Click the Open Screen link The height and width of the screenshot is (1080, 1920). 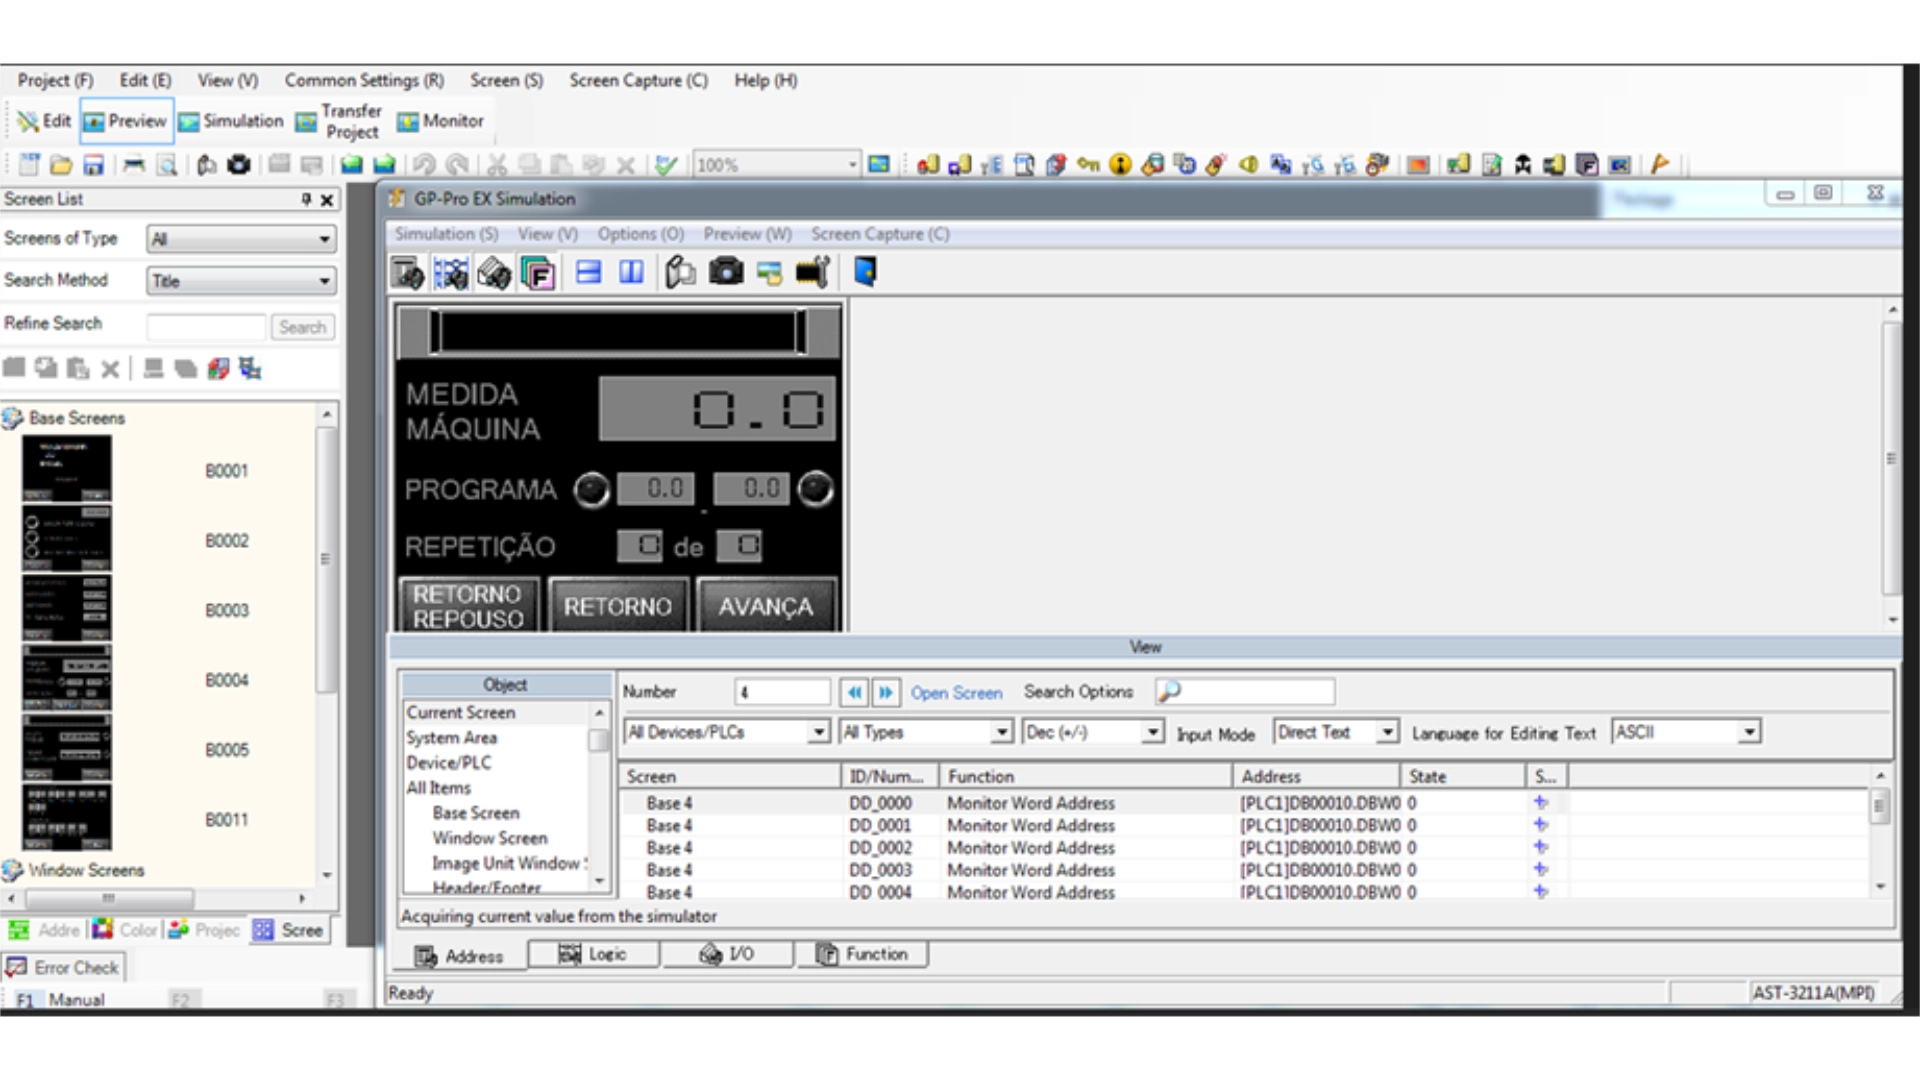pyautogui.click(x=955, y=693)
